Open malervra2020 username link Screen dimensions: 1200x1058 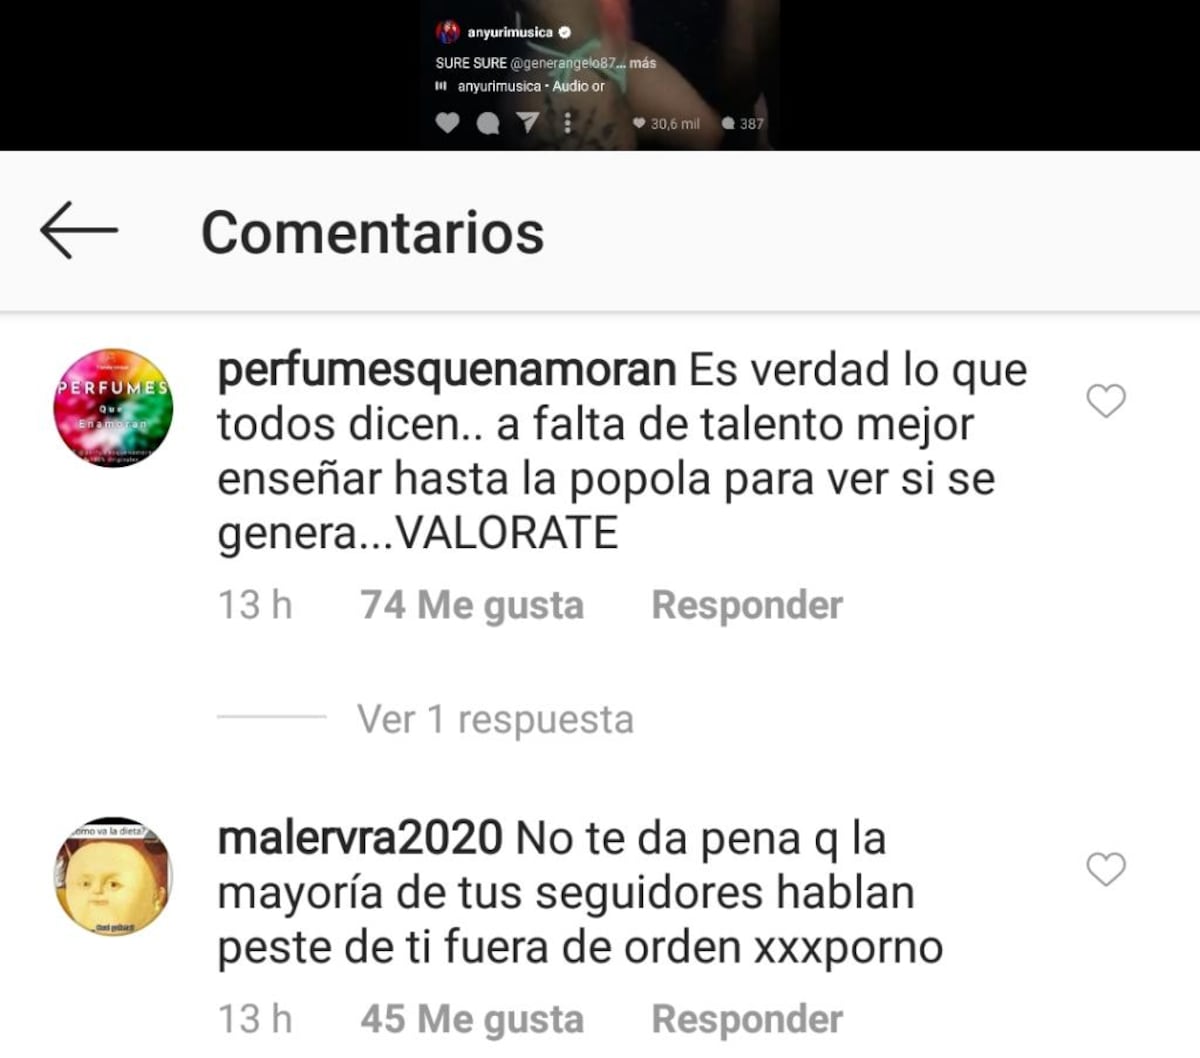[360, 838]
